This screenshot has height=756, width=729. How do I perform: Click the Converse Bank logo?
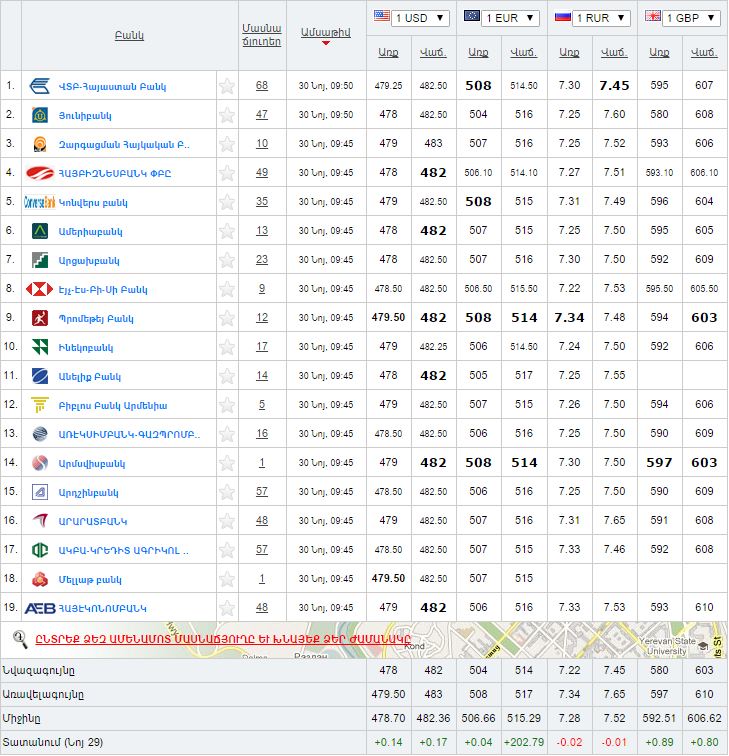[40, 202]
